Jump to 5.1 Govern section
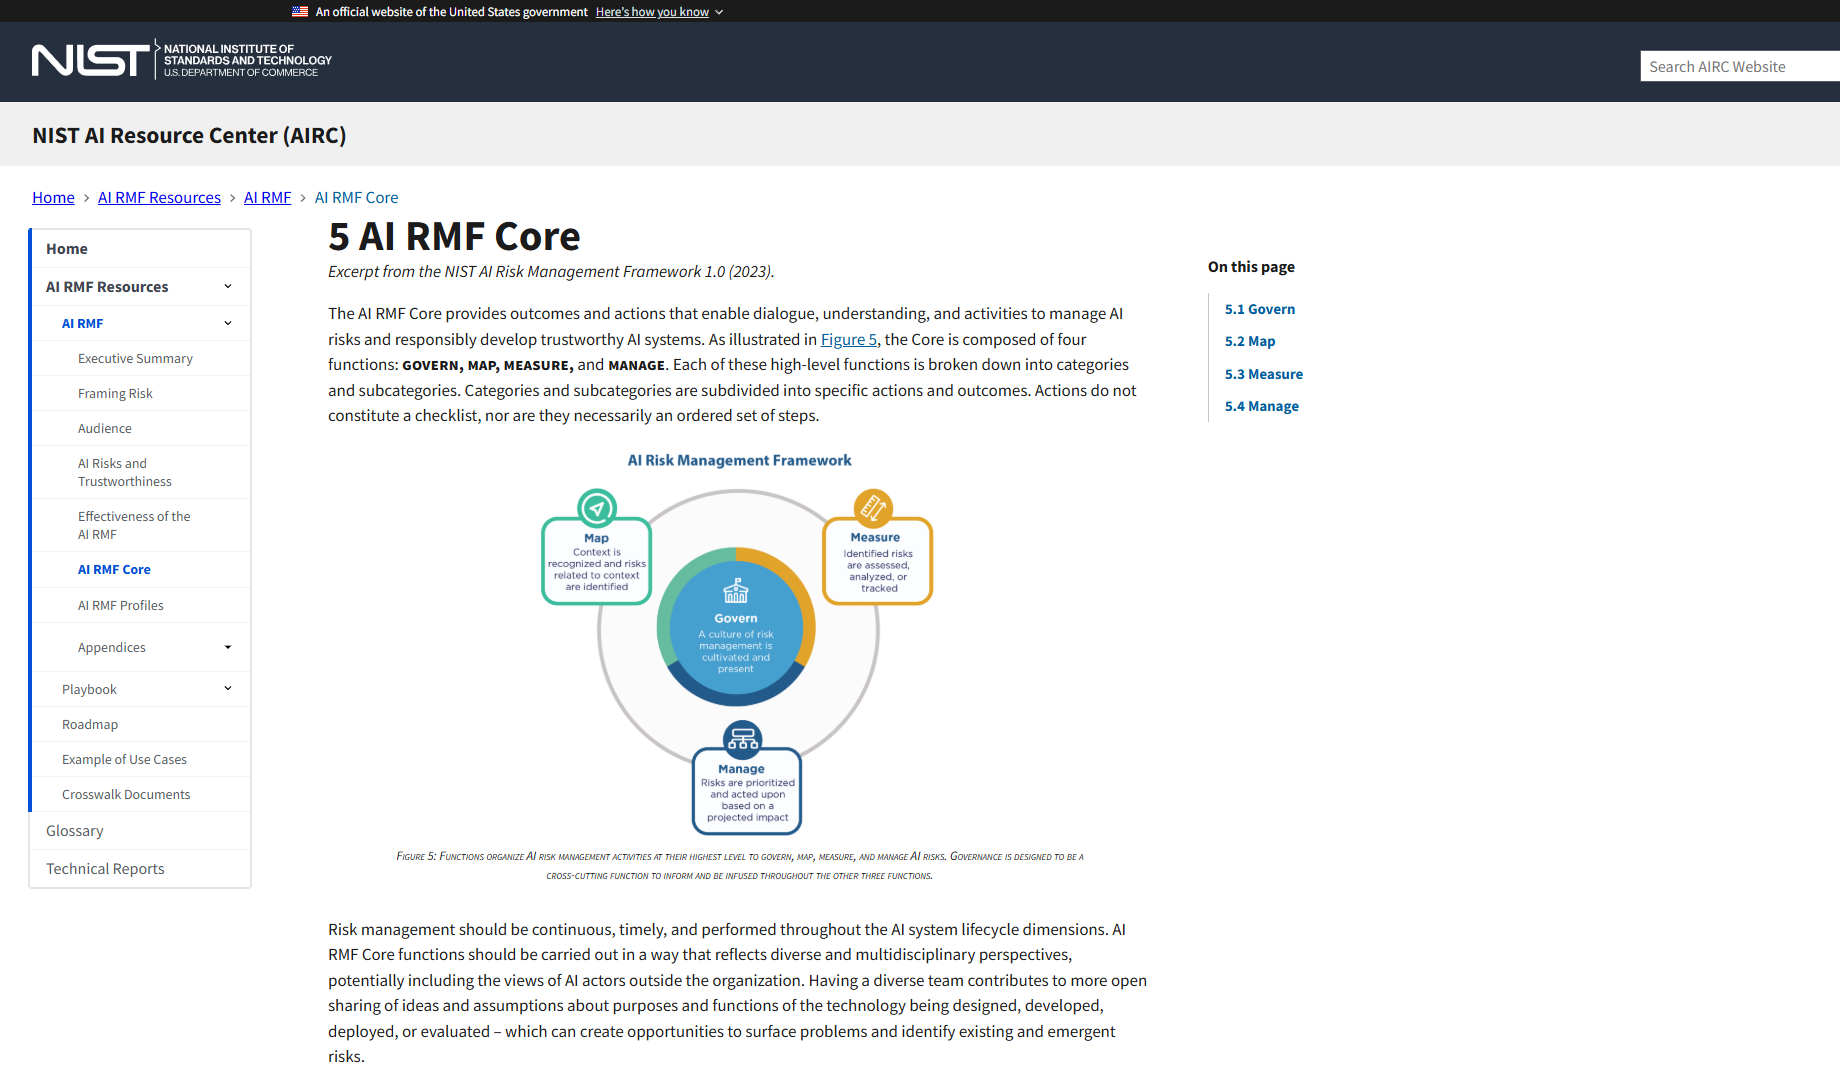 1259,309
